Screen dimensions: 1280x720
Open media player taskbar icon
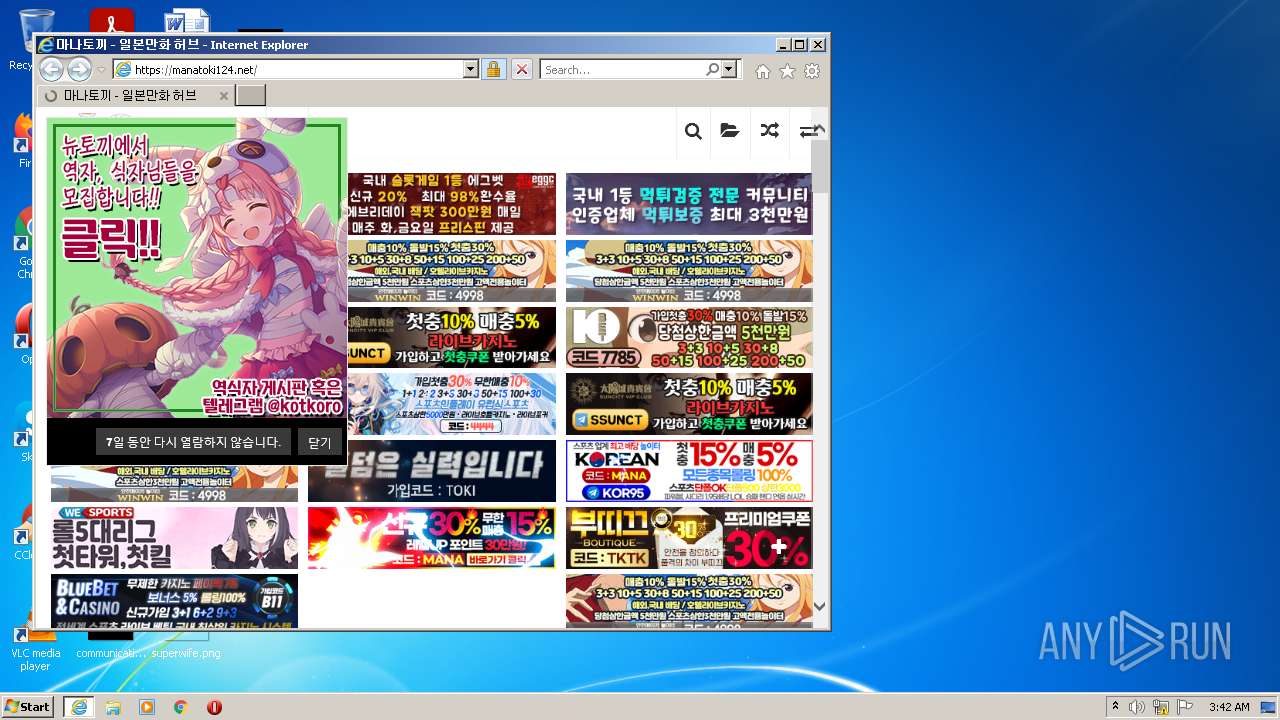click(x=147, y=707)
